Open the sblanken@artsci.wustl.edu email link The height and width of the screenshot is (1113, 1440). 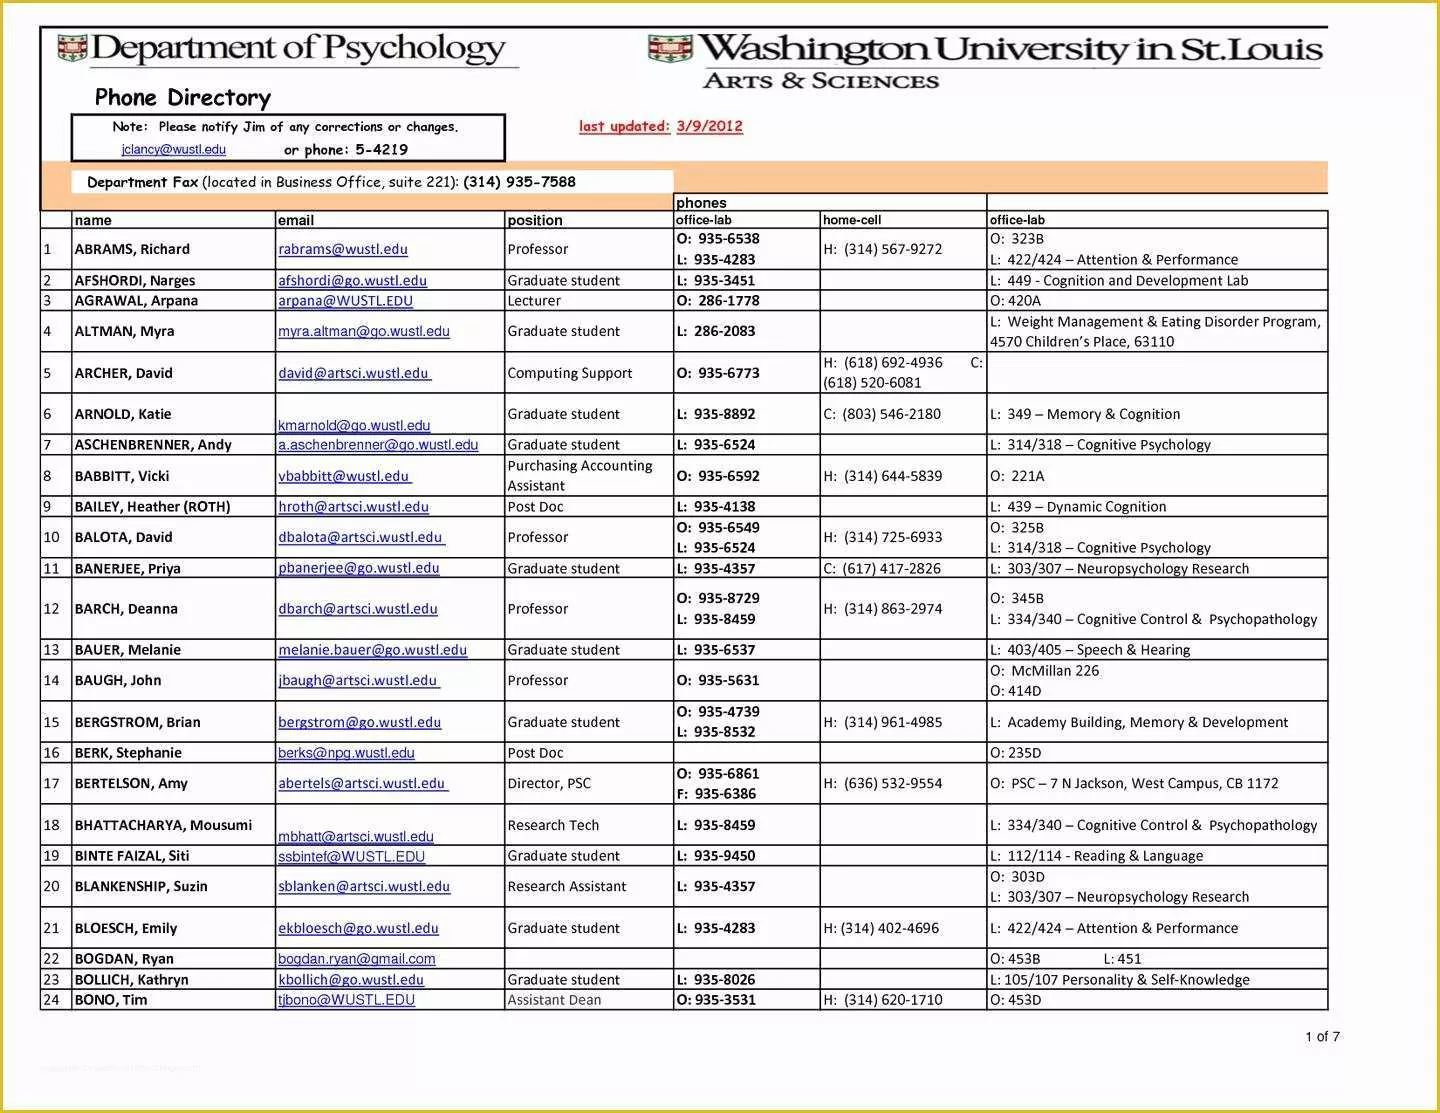(364, 886)
